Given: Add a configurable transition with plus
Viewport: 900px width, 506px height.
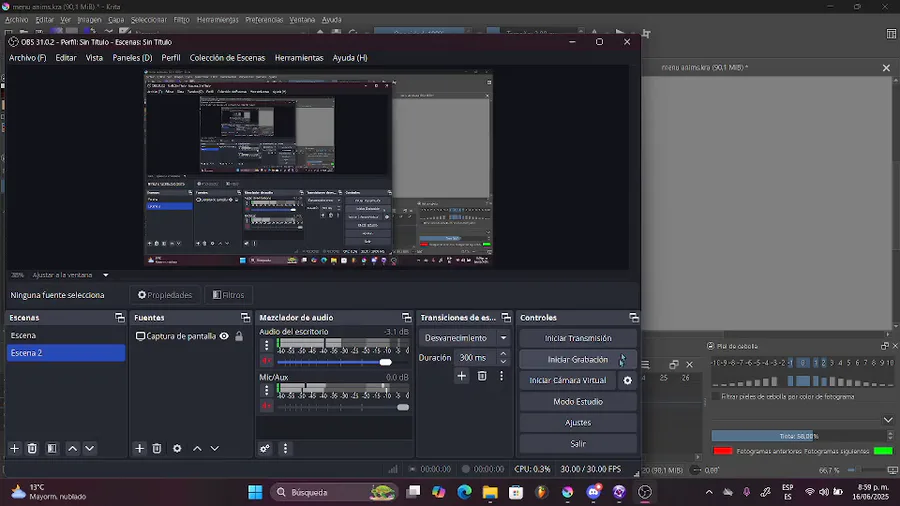Looking at the screenshot, I should point(461,376).
